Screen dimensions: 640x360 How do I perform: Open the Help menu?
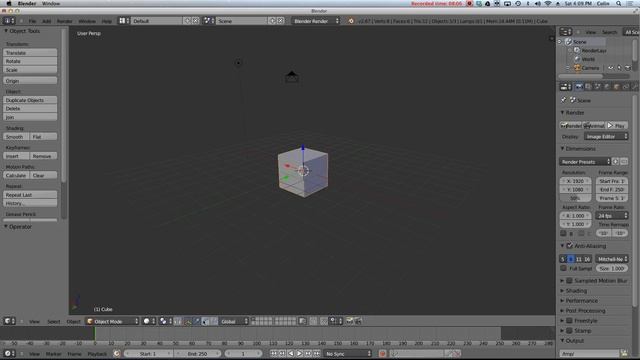click(107, 21)
